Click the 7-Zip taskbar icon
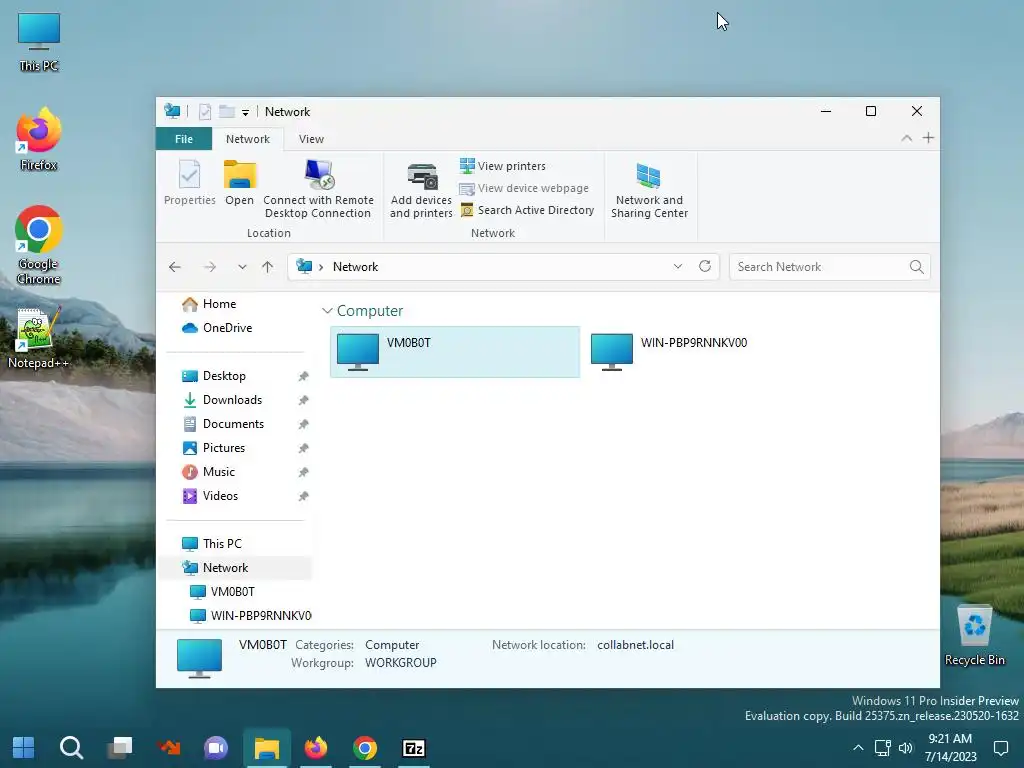Viewport: 1024px width, 768px height. pyautogui.click(x=414, y=748)
